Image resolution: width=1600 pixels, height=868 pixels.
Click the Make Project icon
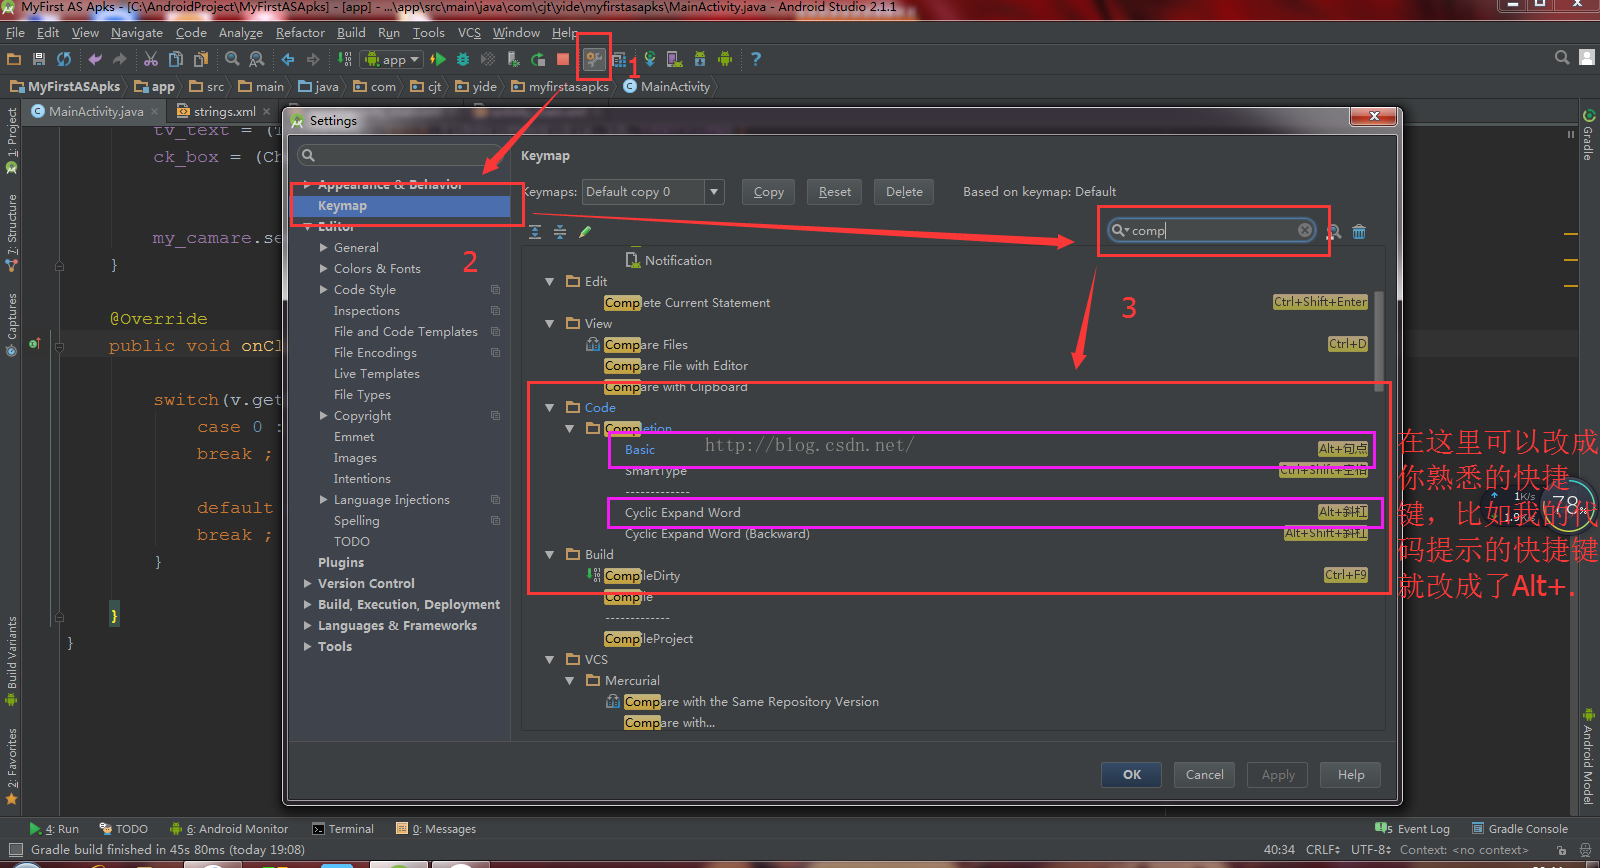coord(344,59)
